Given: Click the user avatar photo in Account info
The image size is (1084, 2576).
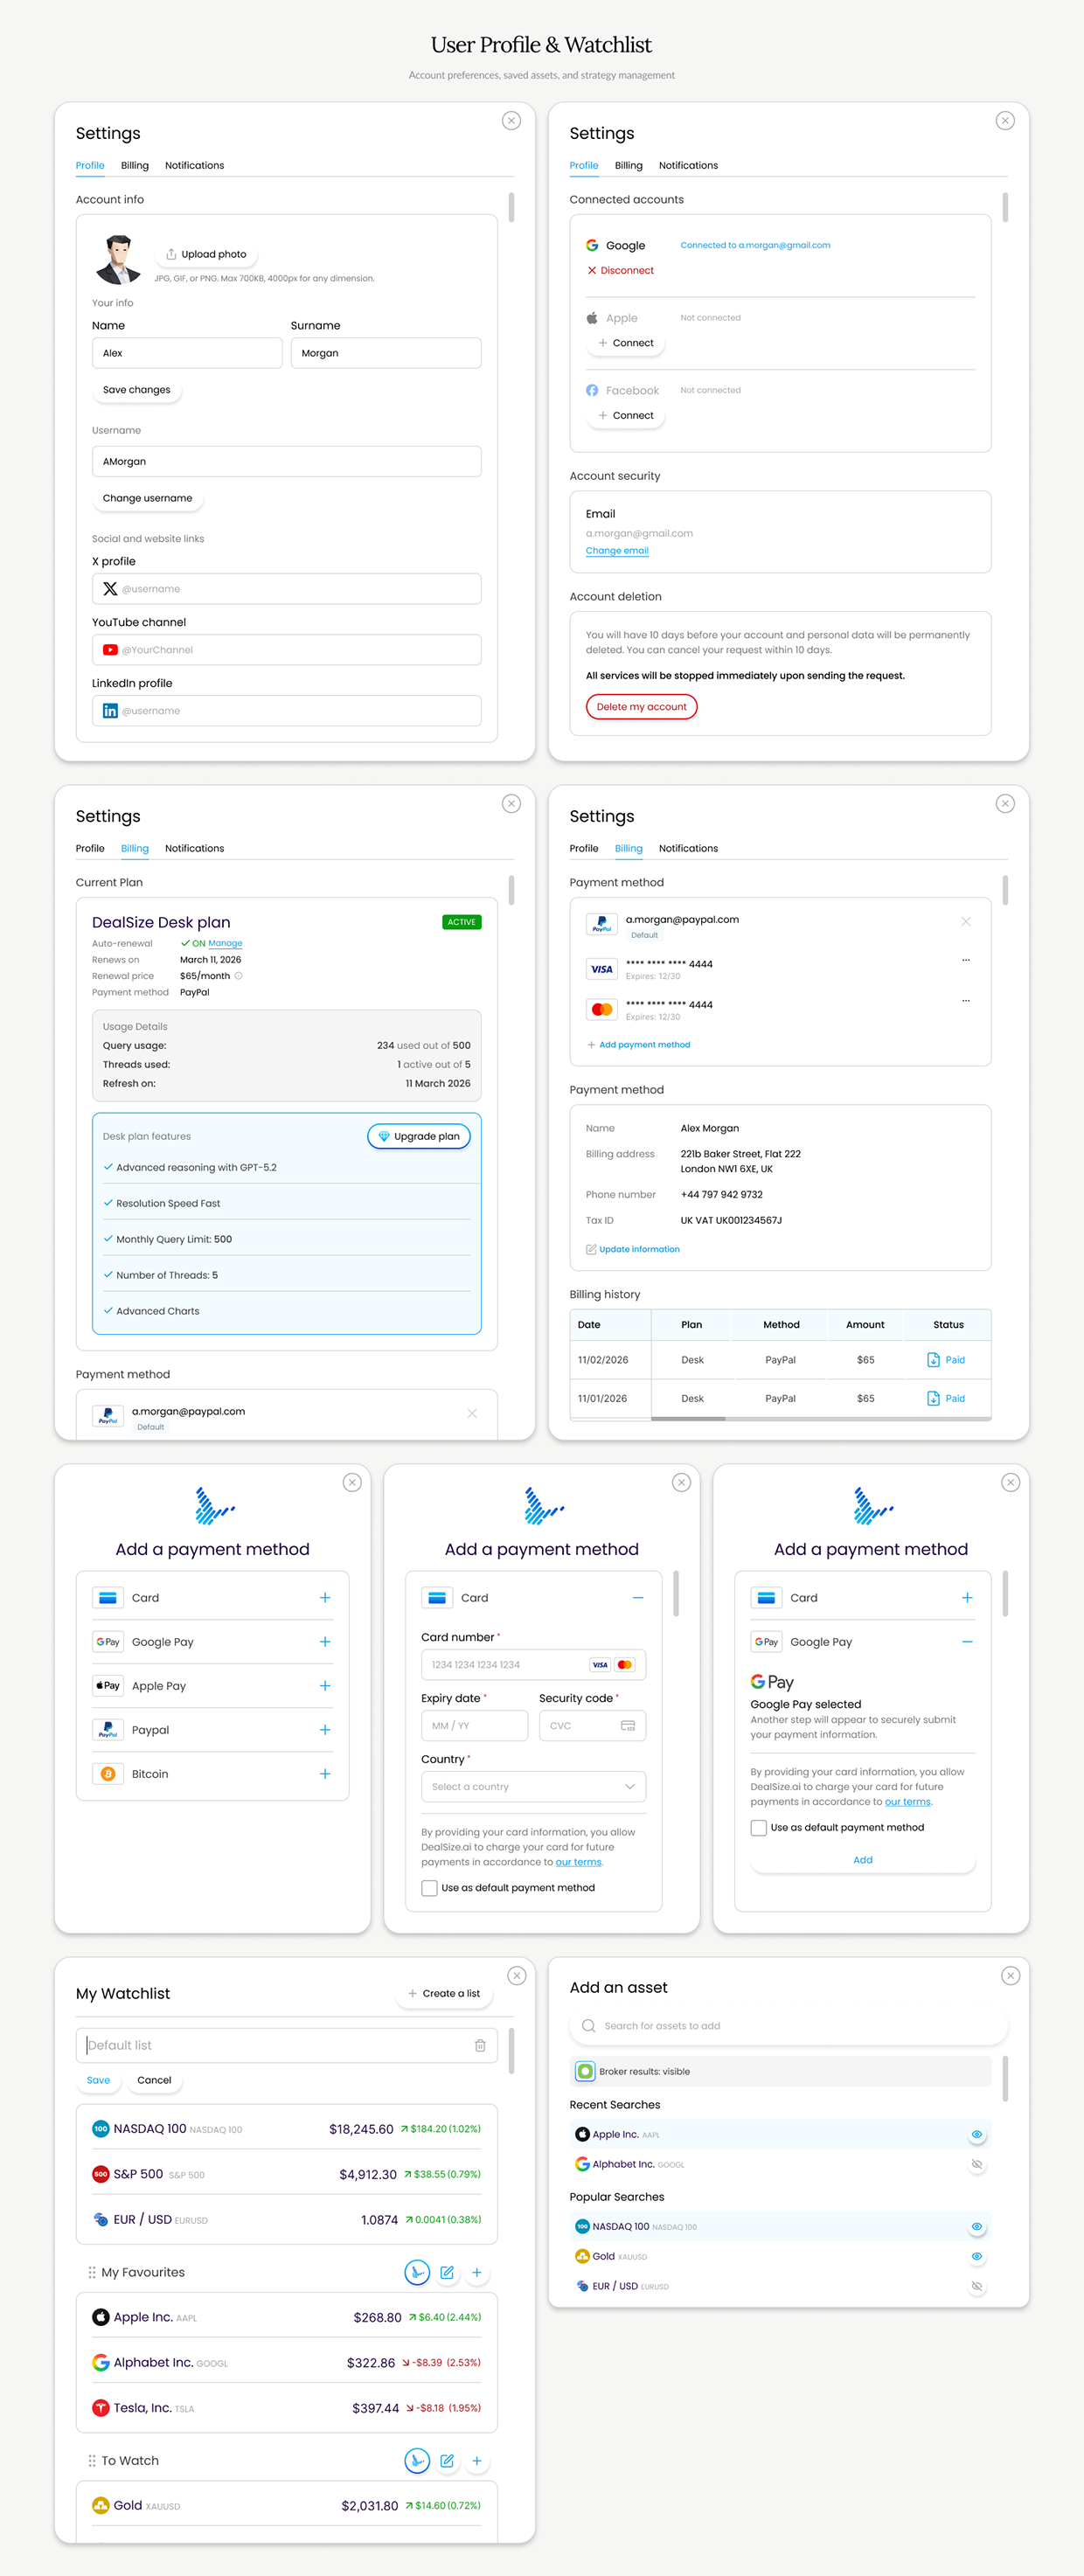Looking at the screenshot, I should [x=118, y=259].
